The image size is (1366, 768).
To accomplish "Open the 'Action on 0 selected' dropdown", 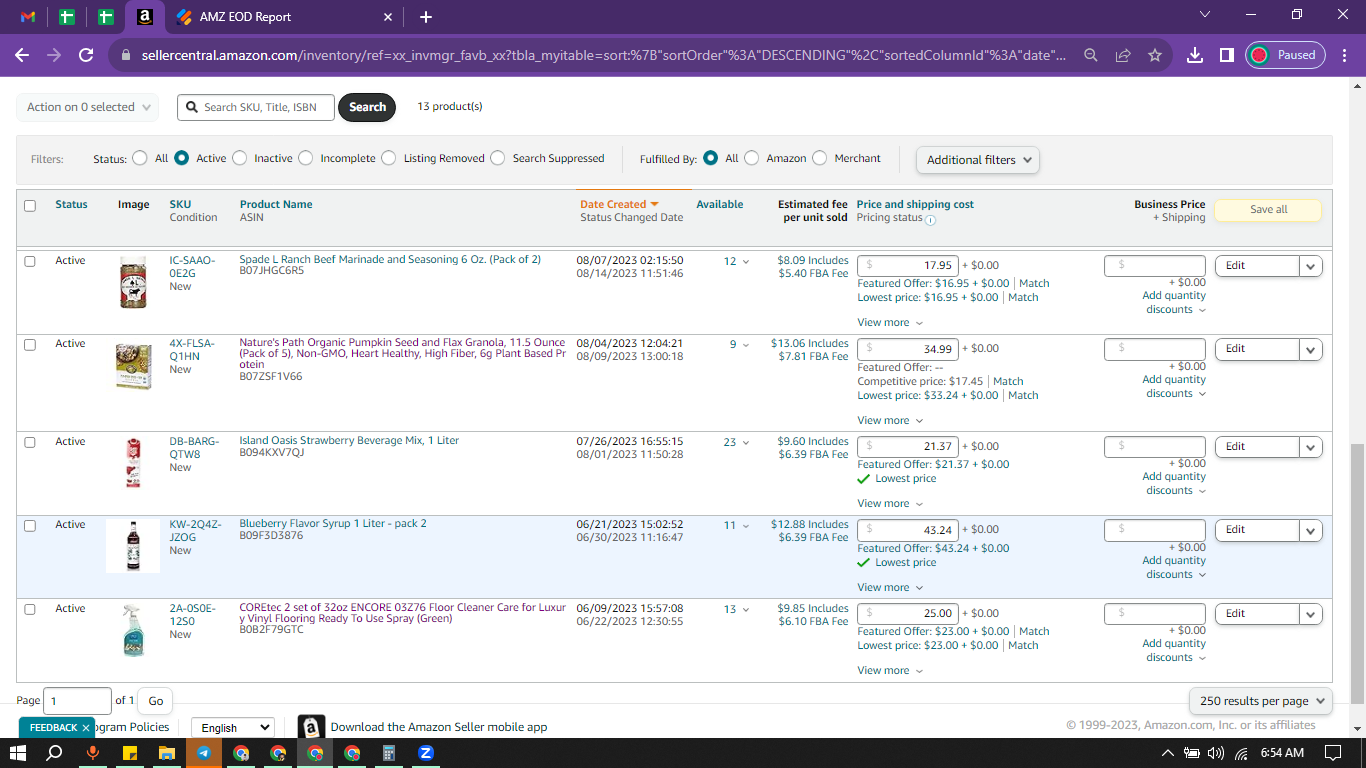I will pyautogui.click(x=88, y=107).
